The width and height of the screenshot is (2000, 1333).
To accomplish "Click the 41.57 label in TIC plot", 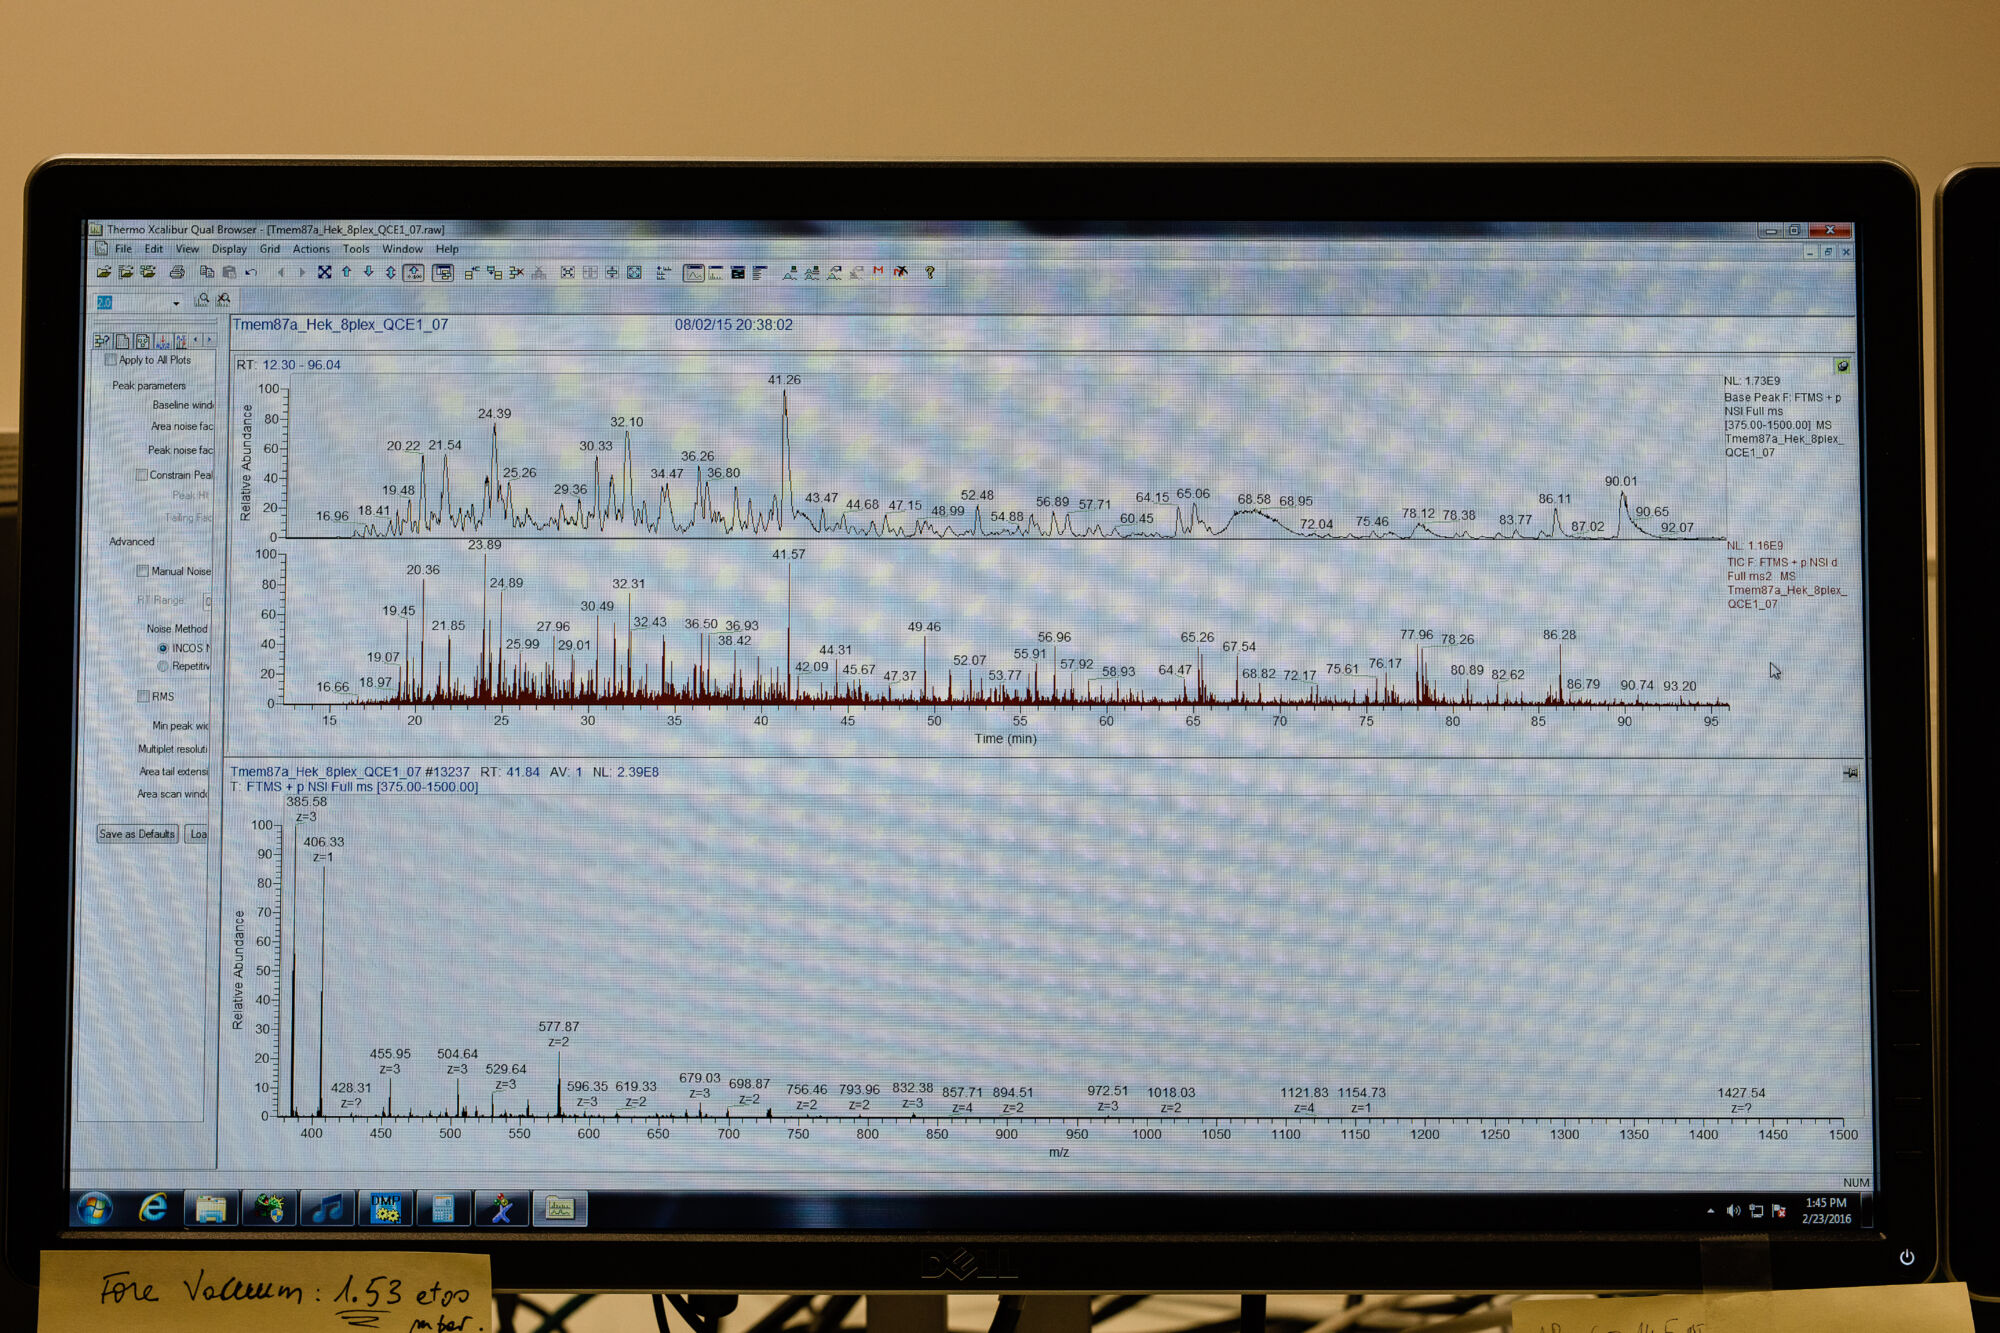I will [x=788, y=554].
